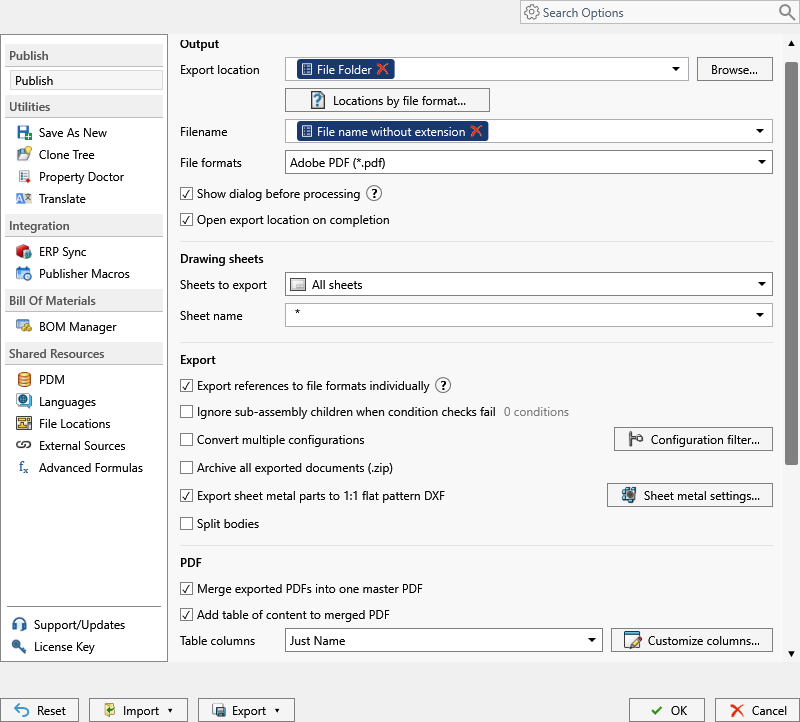Open the Table columns dropdown
Image resolution: width=800 pixels, height=722 pixels.
tap(443, 640)
